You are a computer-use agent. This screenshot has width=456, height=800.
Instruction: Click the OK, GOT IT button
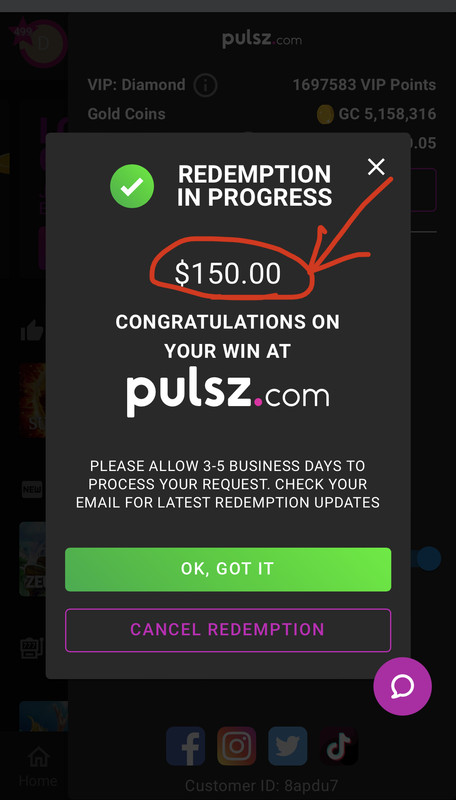pos(228,569)
